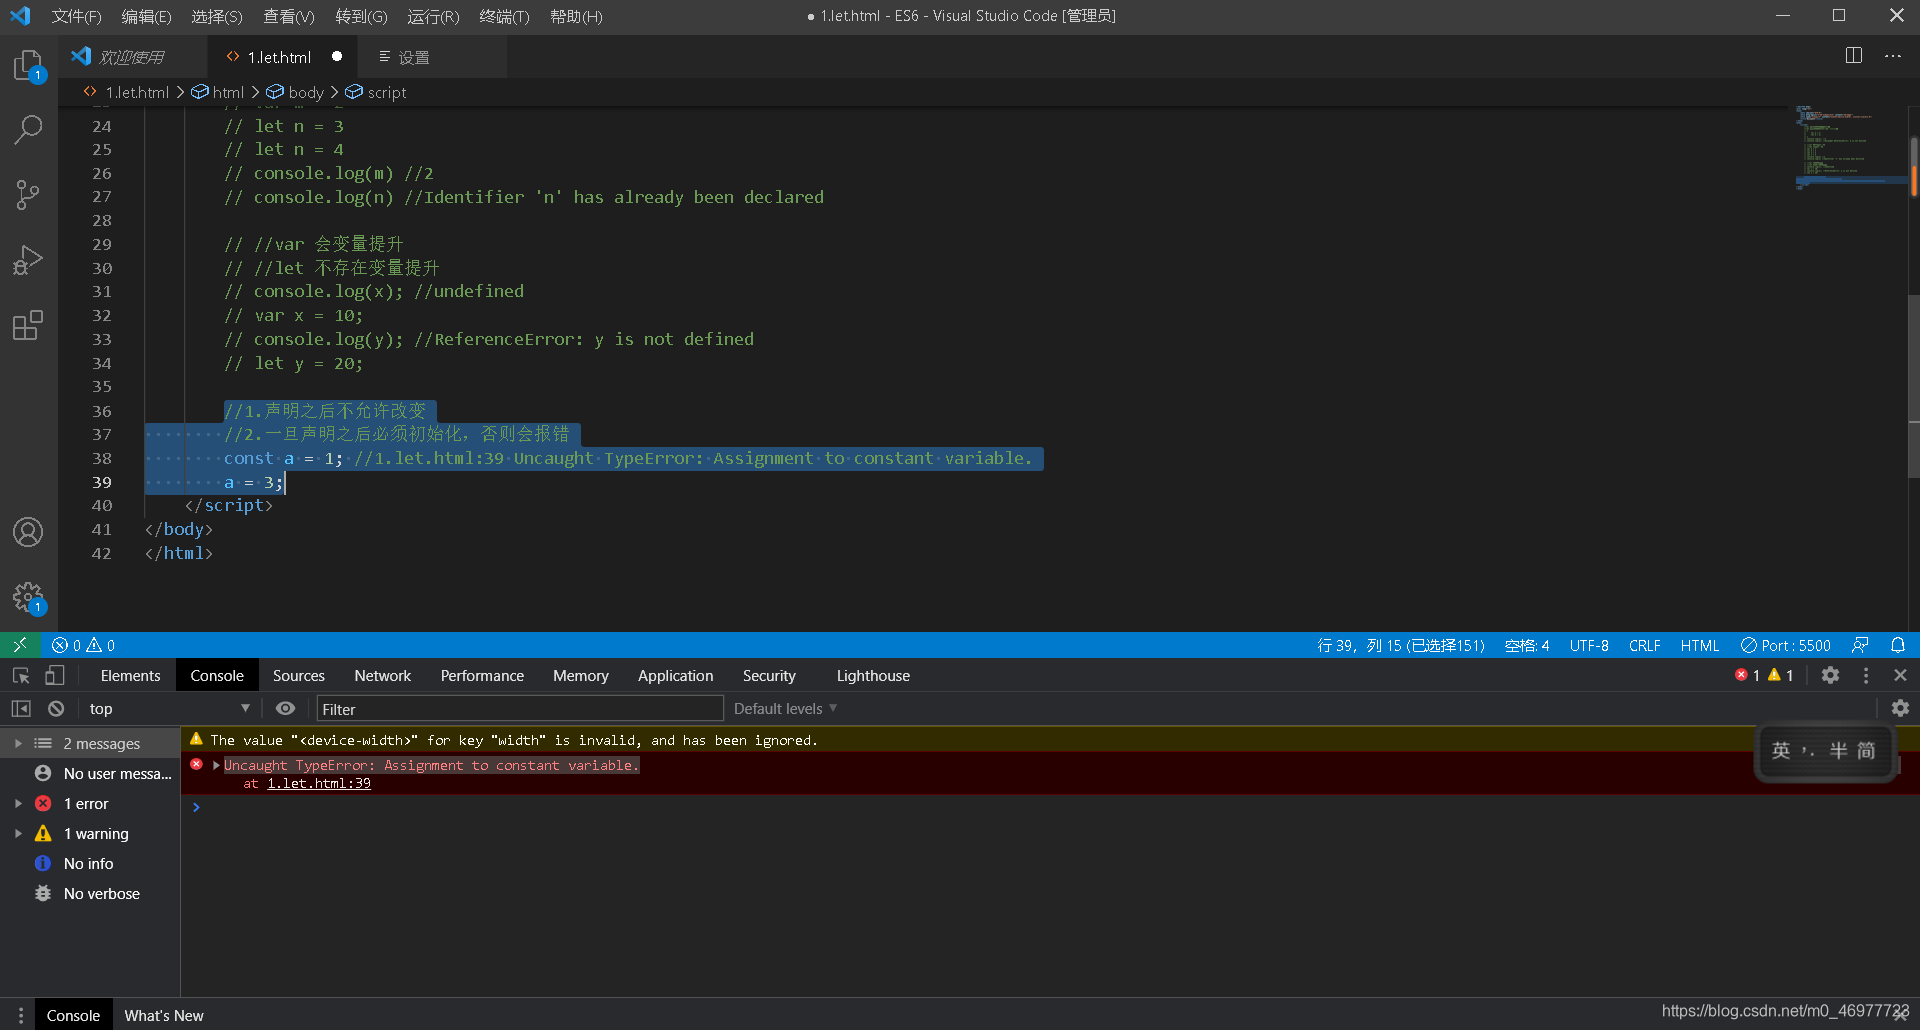Expand the '2 messages' group
The height and width of the screenshot is (1030, 1920).
[x=18, y=743]
